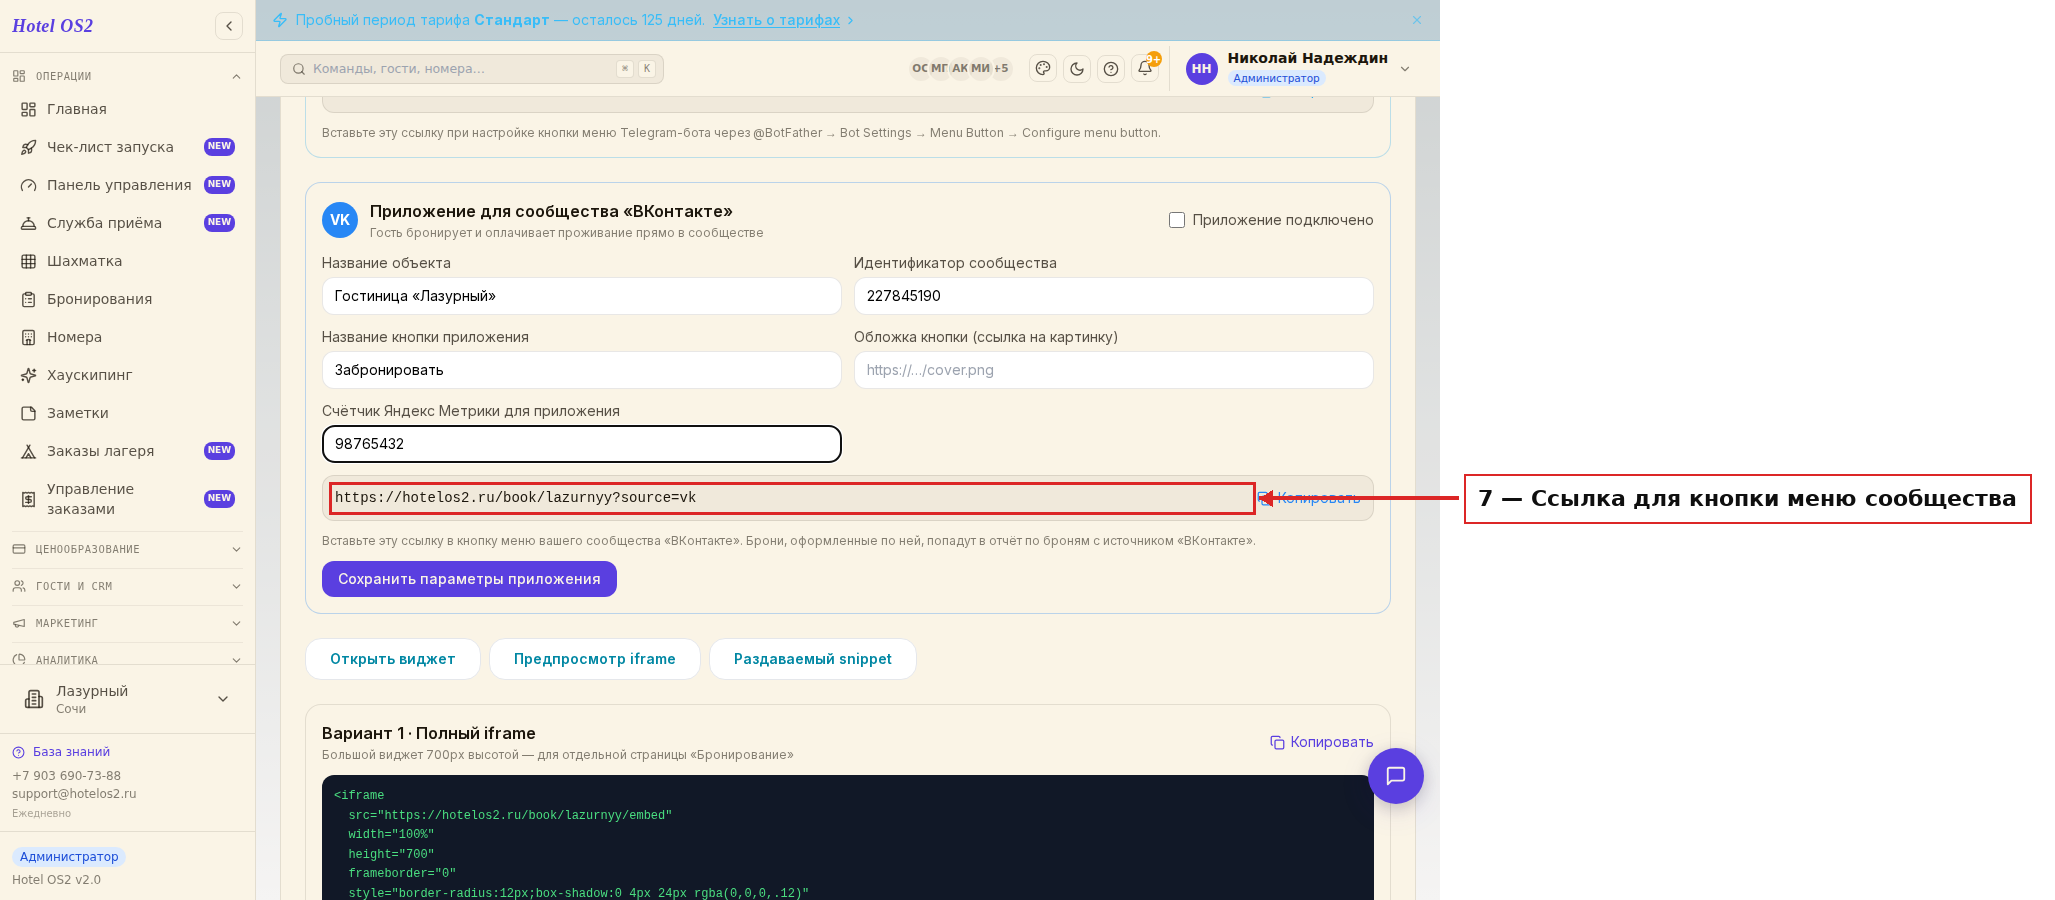This screenshot has width=2055, height=900.
Task: Click the Вариант 1 · Полный iframe heading
Action: pyautogui.click(x=429, y=733)
